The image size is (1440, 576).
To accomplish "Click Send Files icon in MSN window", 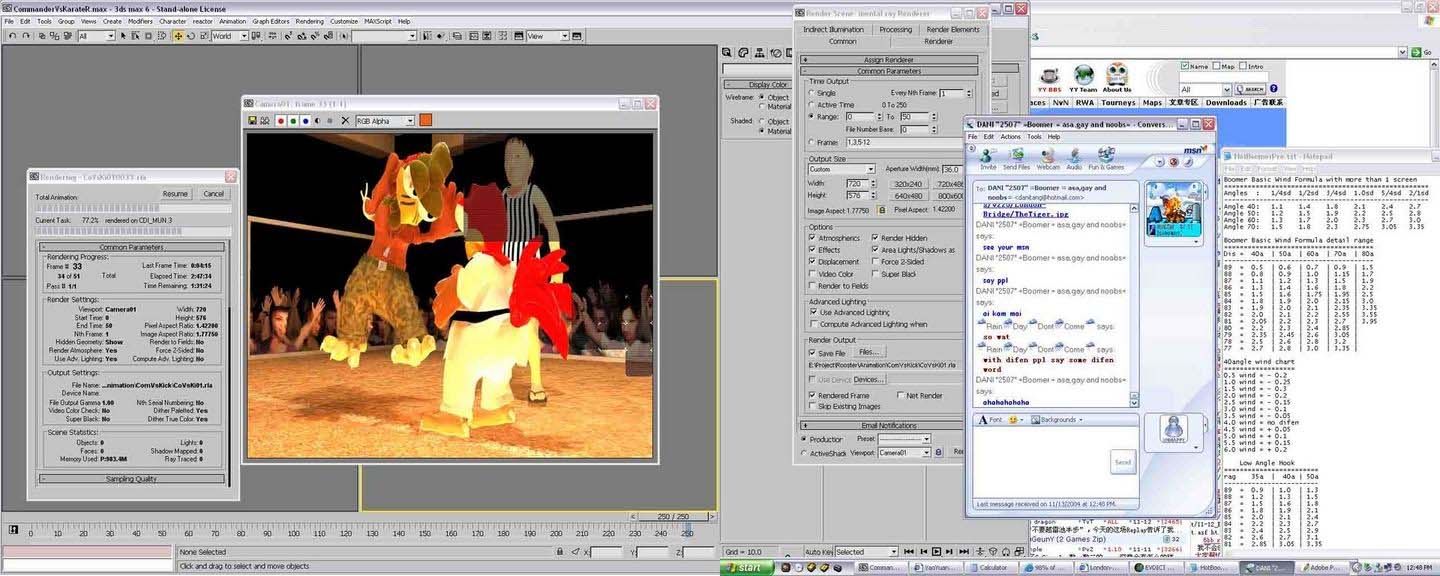I will point(1017,158).
